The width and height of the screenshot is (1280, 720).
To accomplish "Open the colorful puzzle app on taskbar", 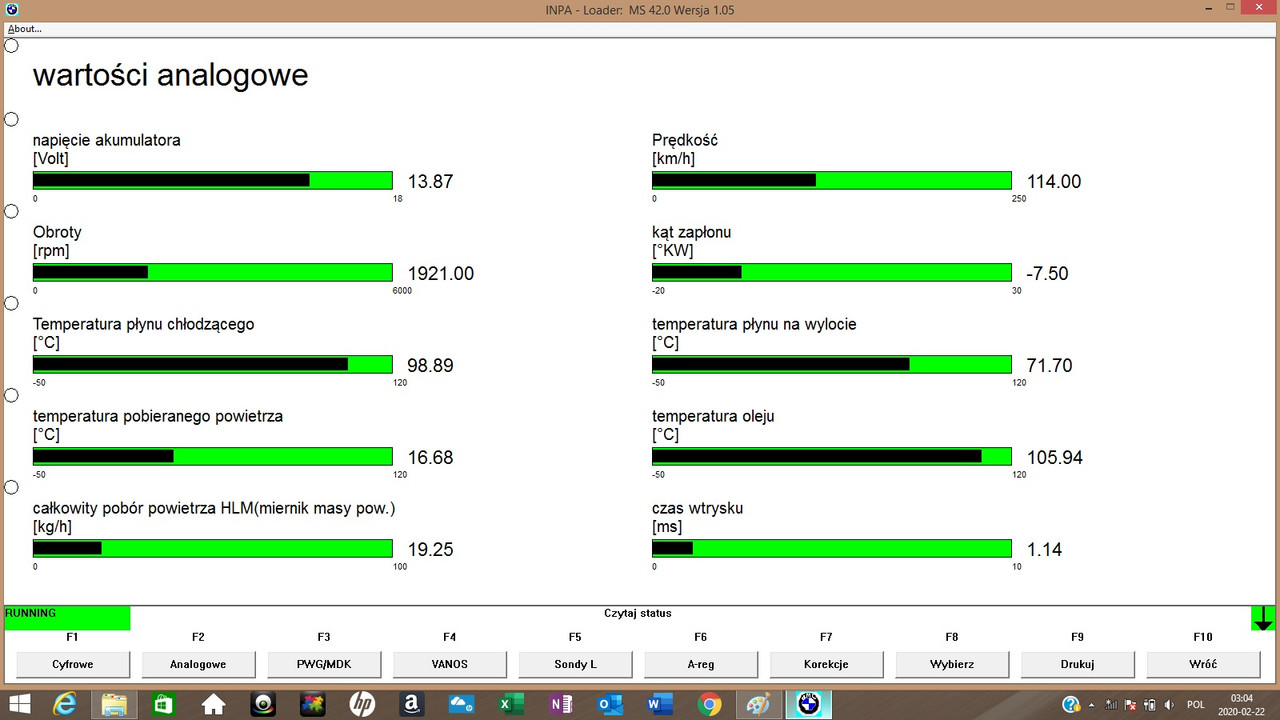I will coord(312,704).
